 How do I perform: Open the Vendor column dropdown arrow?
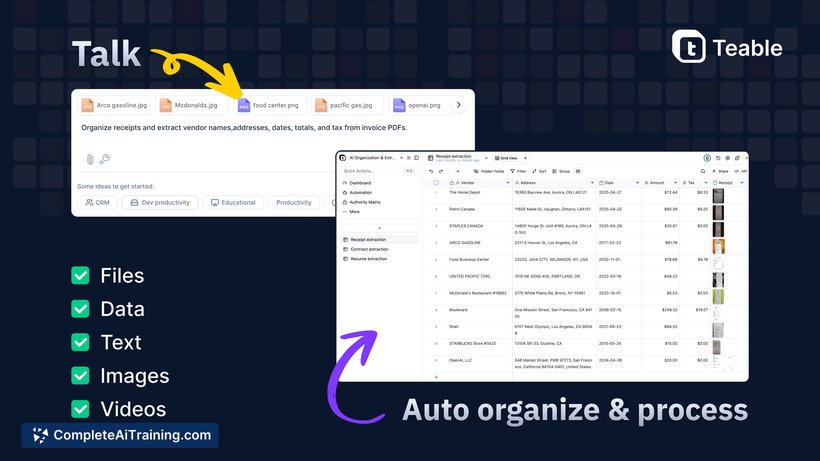508,183
